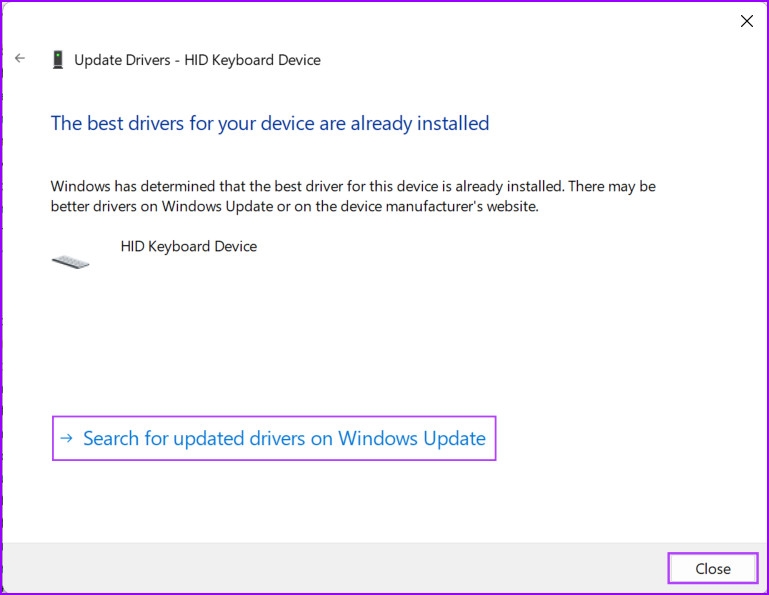
Task: Click the keyboard device icon
Action: coord(71,262)
